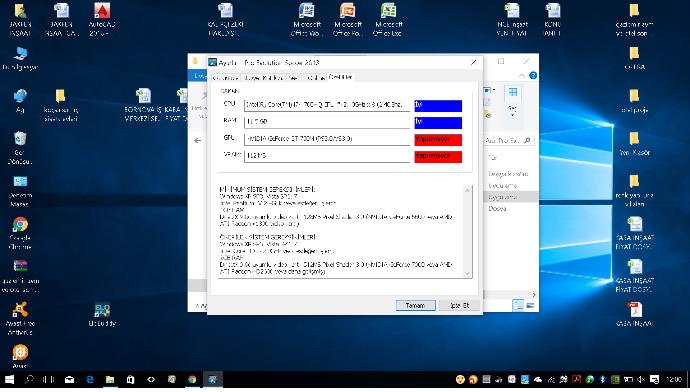
Task: Select the UbiBuddy desktop shortcut
Action: pyautogui.click(x=102, y=314)
